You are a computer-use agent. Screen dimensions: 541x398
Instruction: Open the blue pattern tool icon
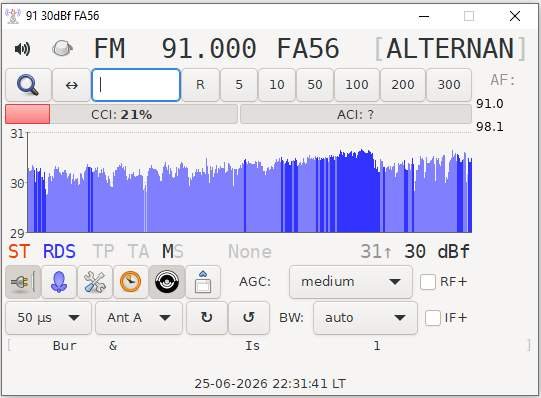pyautogui.click(x=59, y=282)
